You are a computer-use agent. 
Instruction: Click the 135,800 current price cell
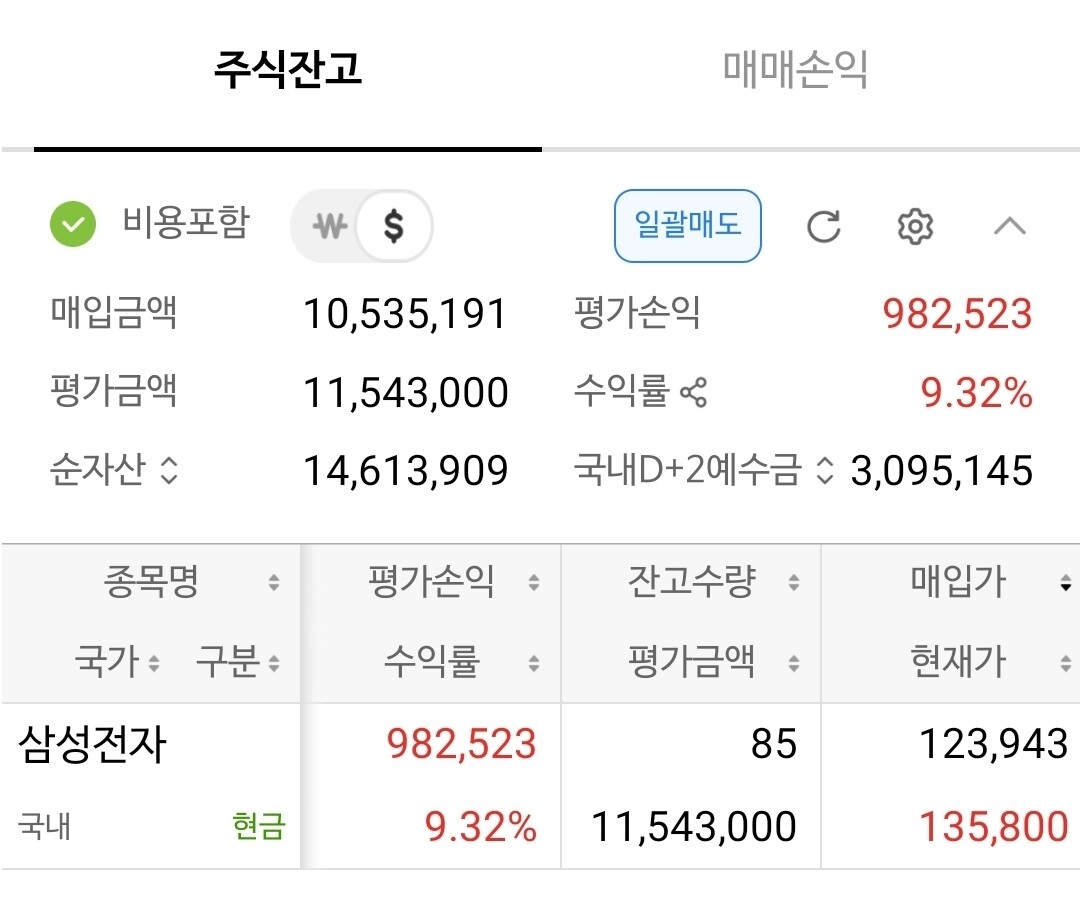point(993,827)
